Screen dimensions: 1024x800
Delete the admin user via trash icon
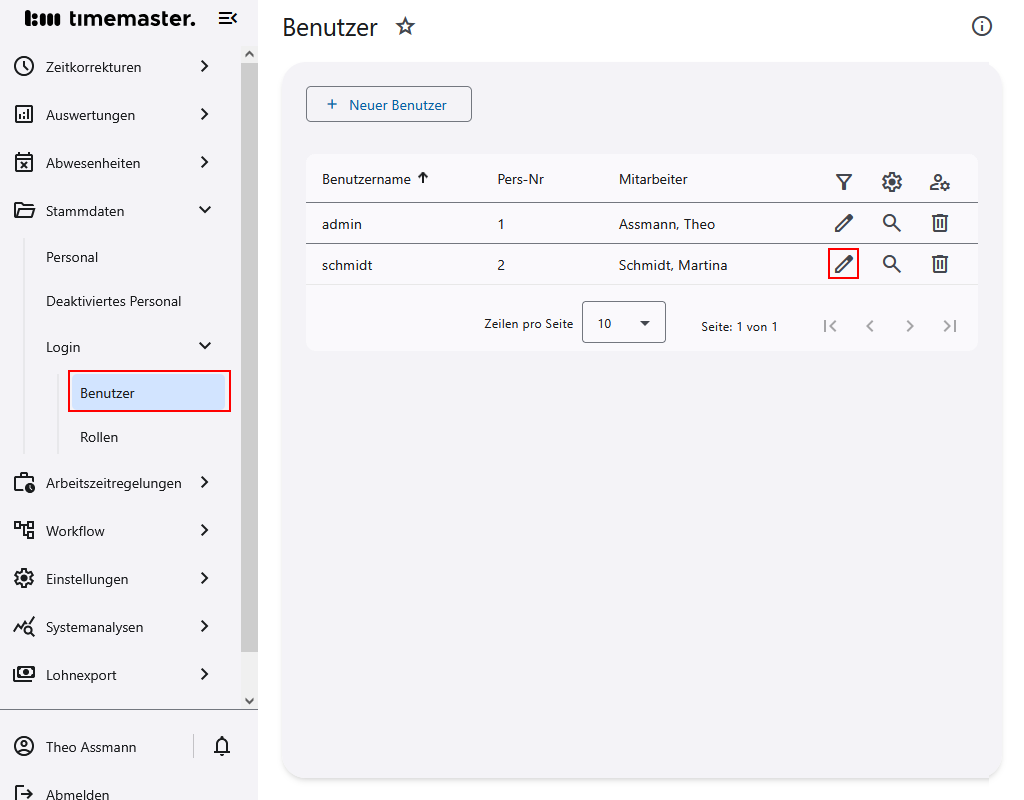click(940, 223)
